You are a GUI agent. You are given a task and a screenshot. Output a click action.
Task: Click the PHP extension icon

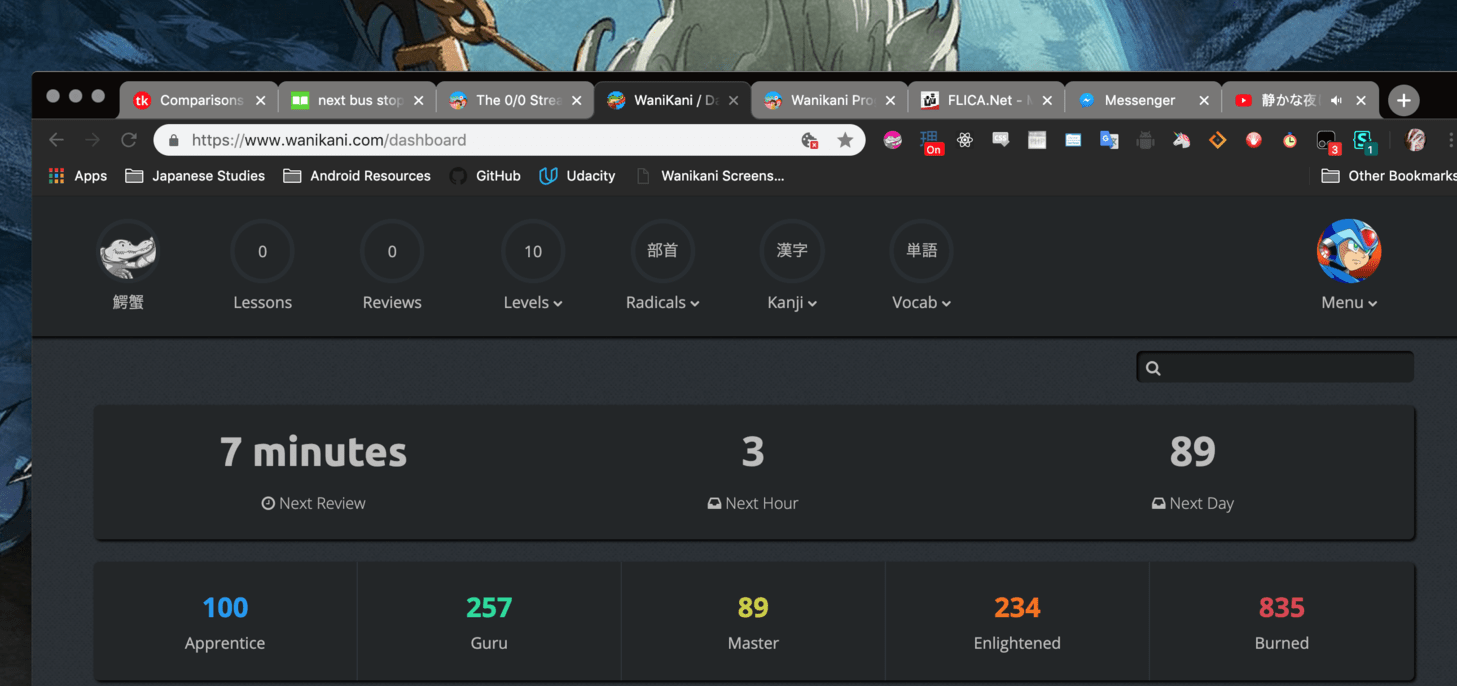point(1037,140)
